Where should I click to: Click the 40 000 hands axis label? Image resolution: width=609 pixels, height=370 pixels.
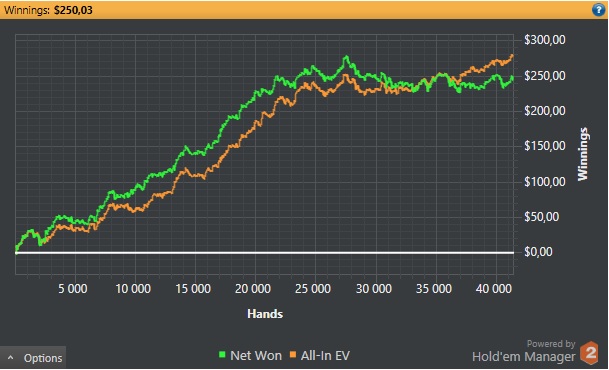click(x=494, y=289)
